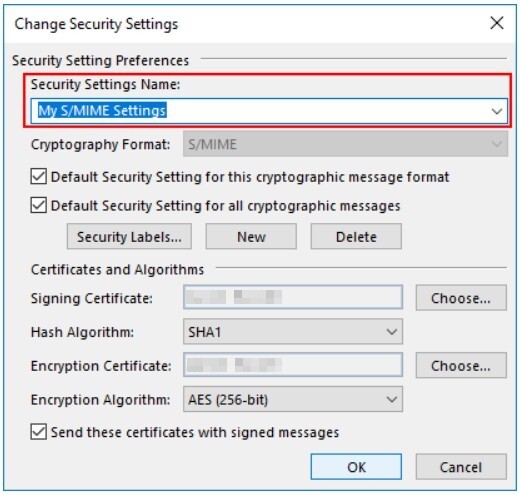
Task: Choose a Signing Certificate
Action: 461,298
